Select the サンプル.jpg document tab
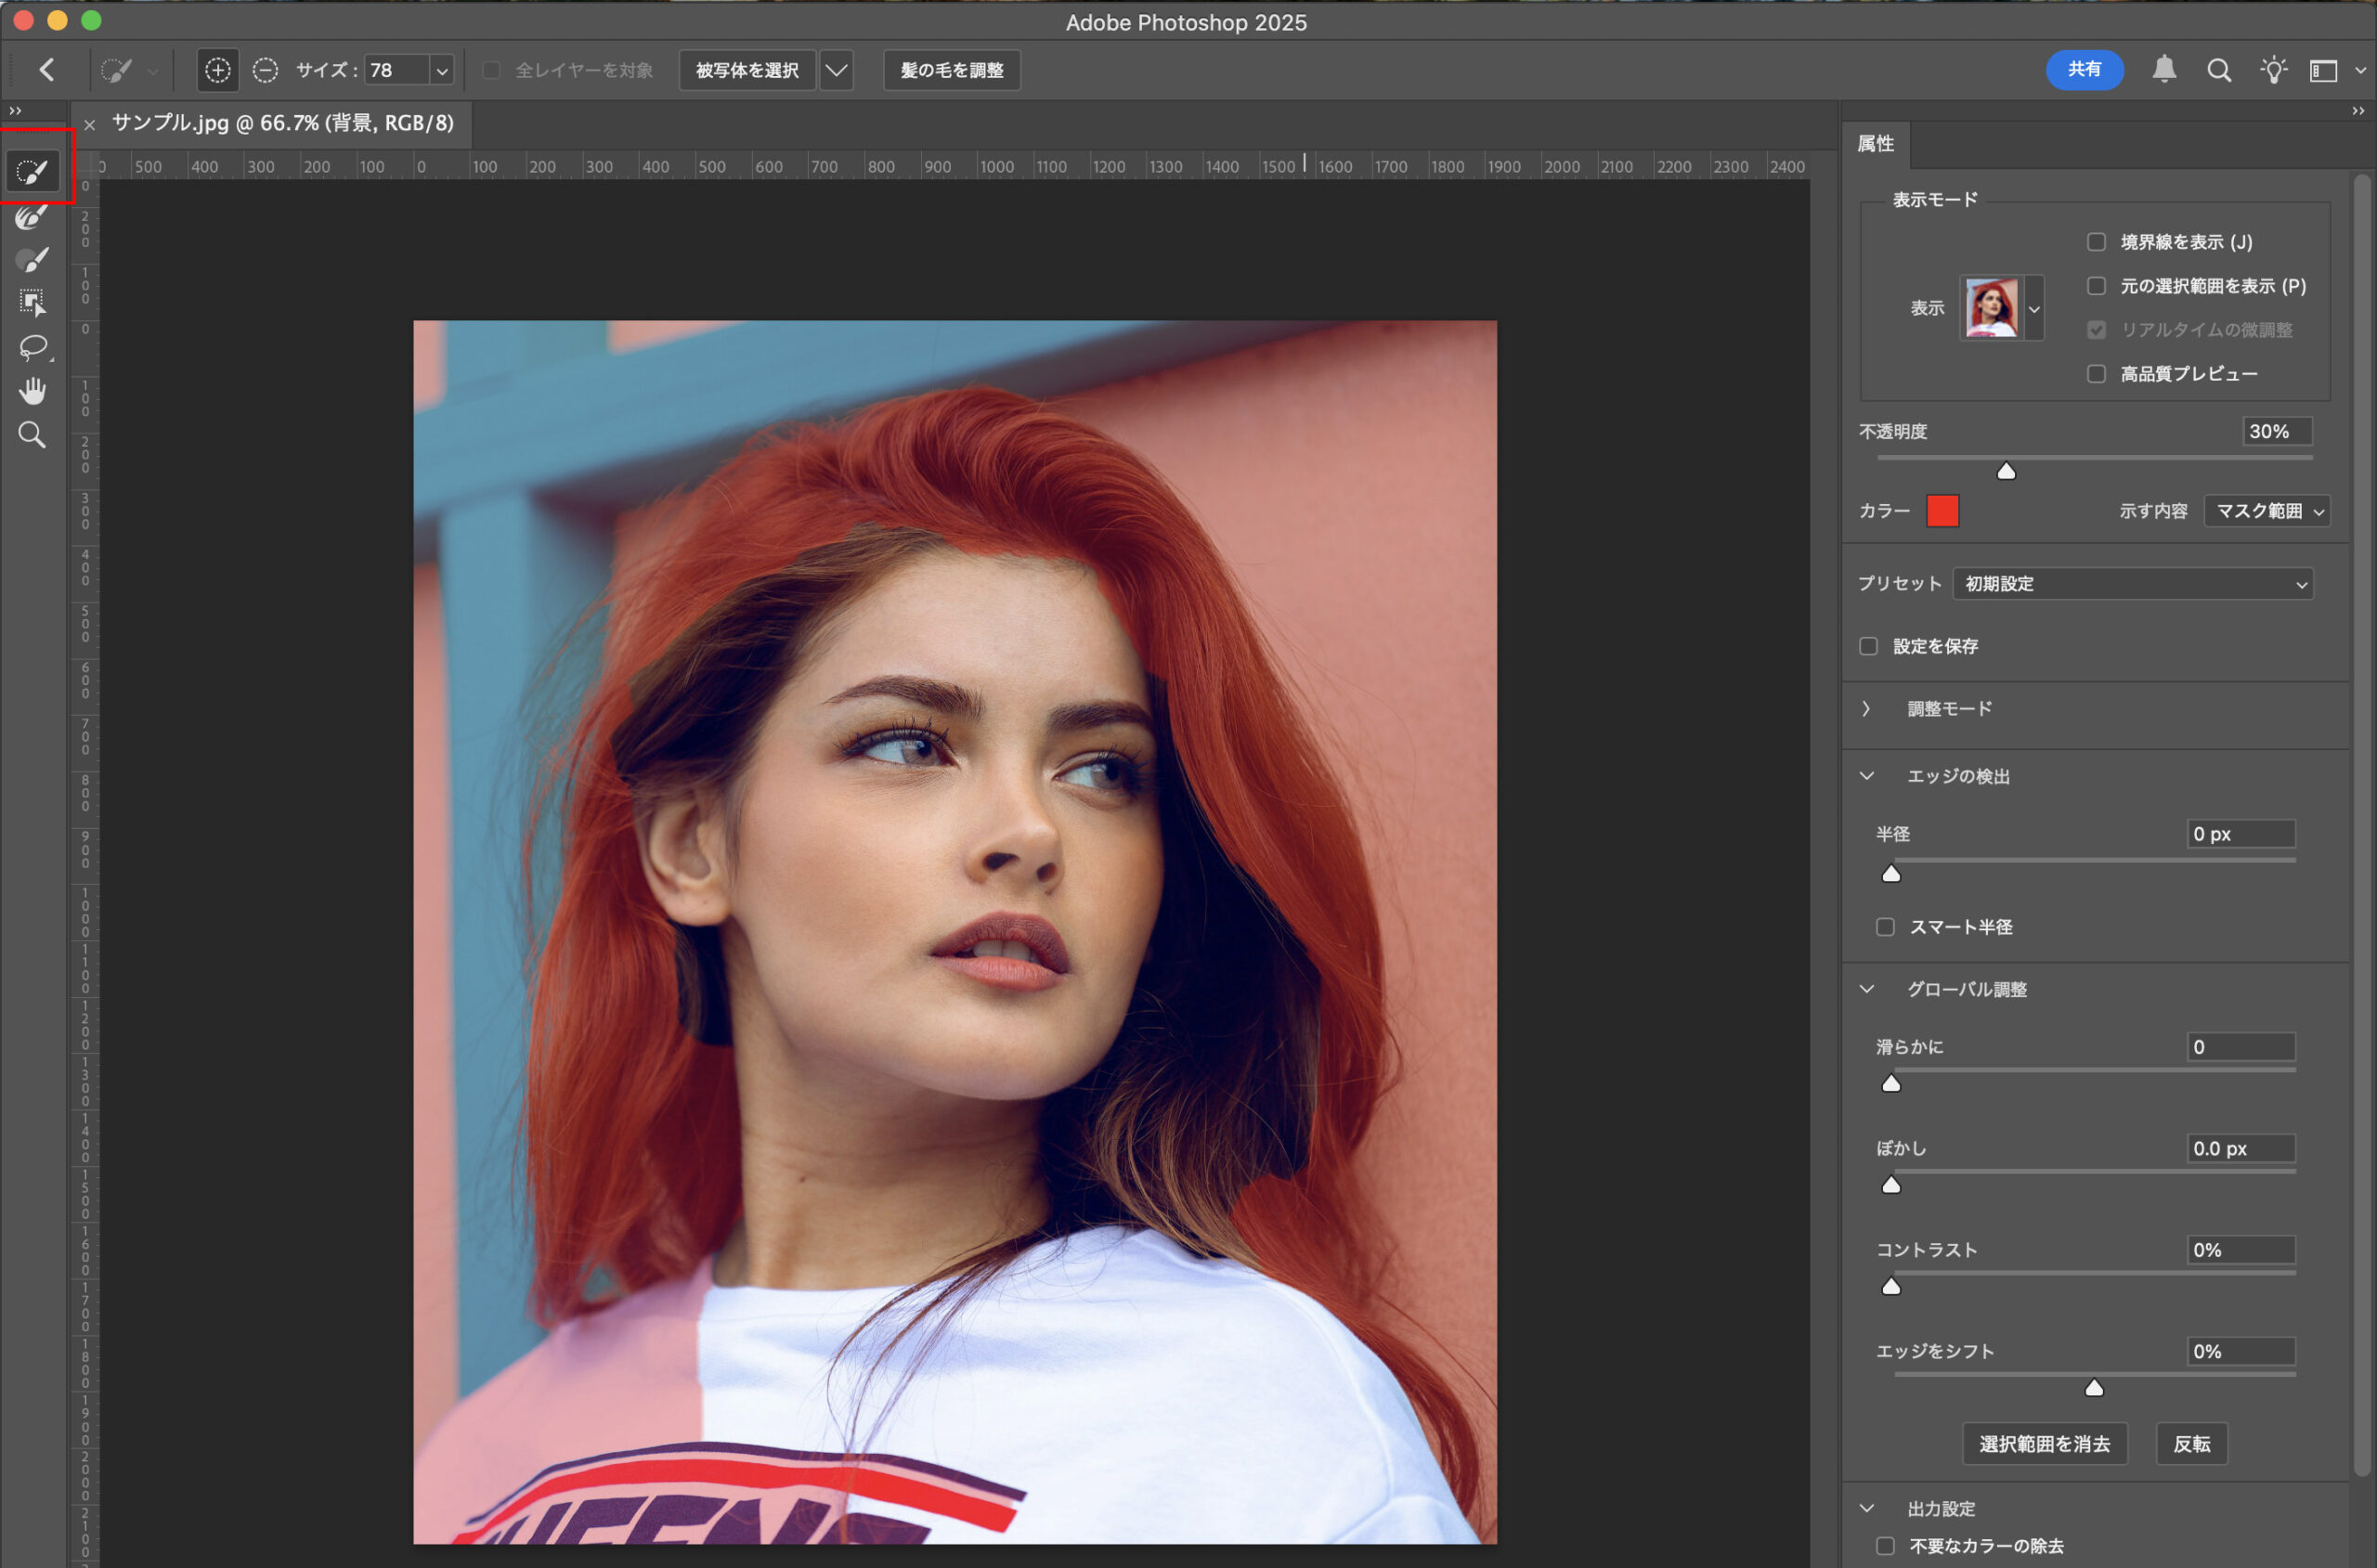Viewport: 2377px width, 1568px height. [x=282, y=123]
